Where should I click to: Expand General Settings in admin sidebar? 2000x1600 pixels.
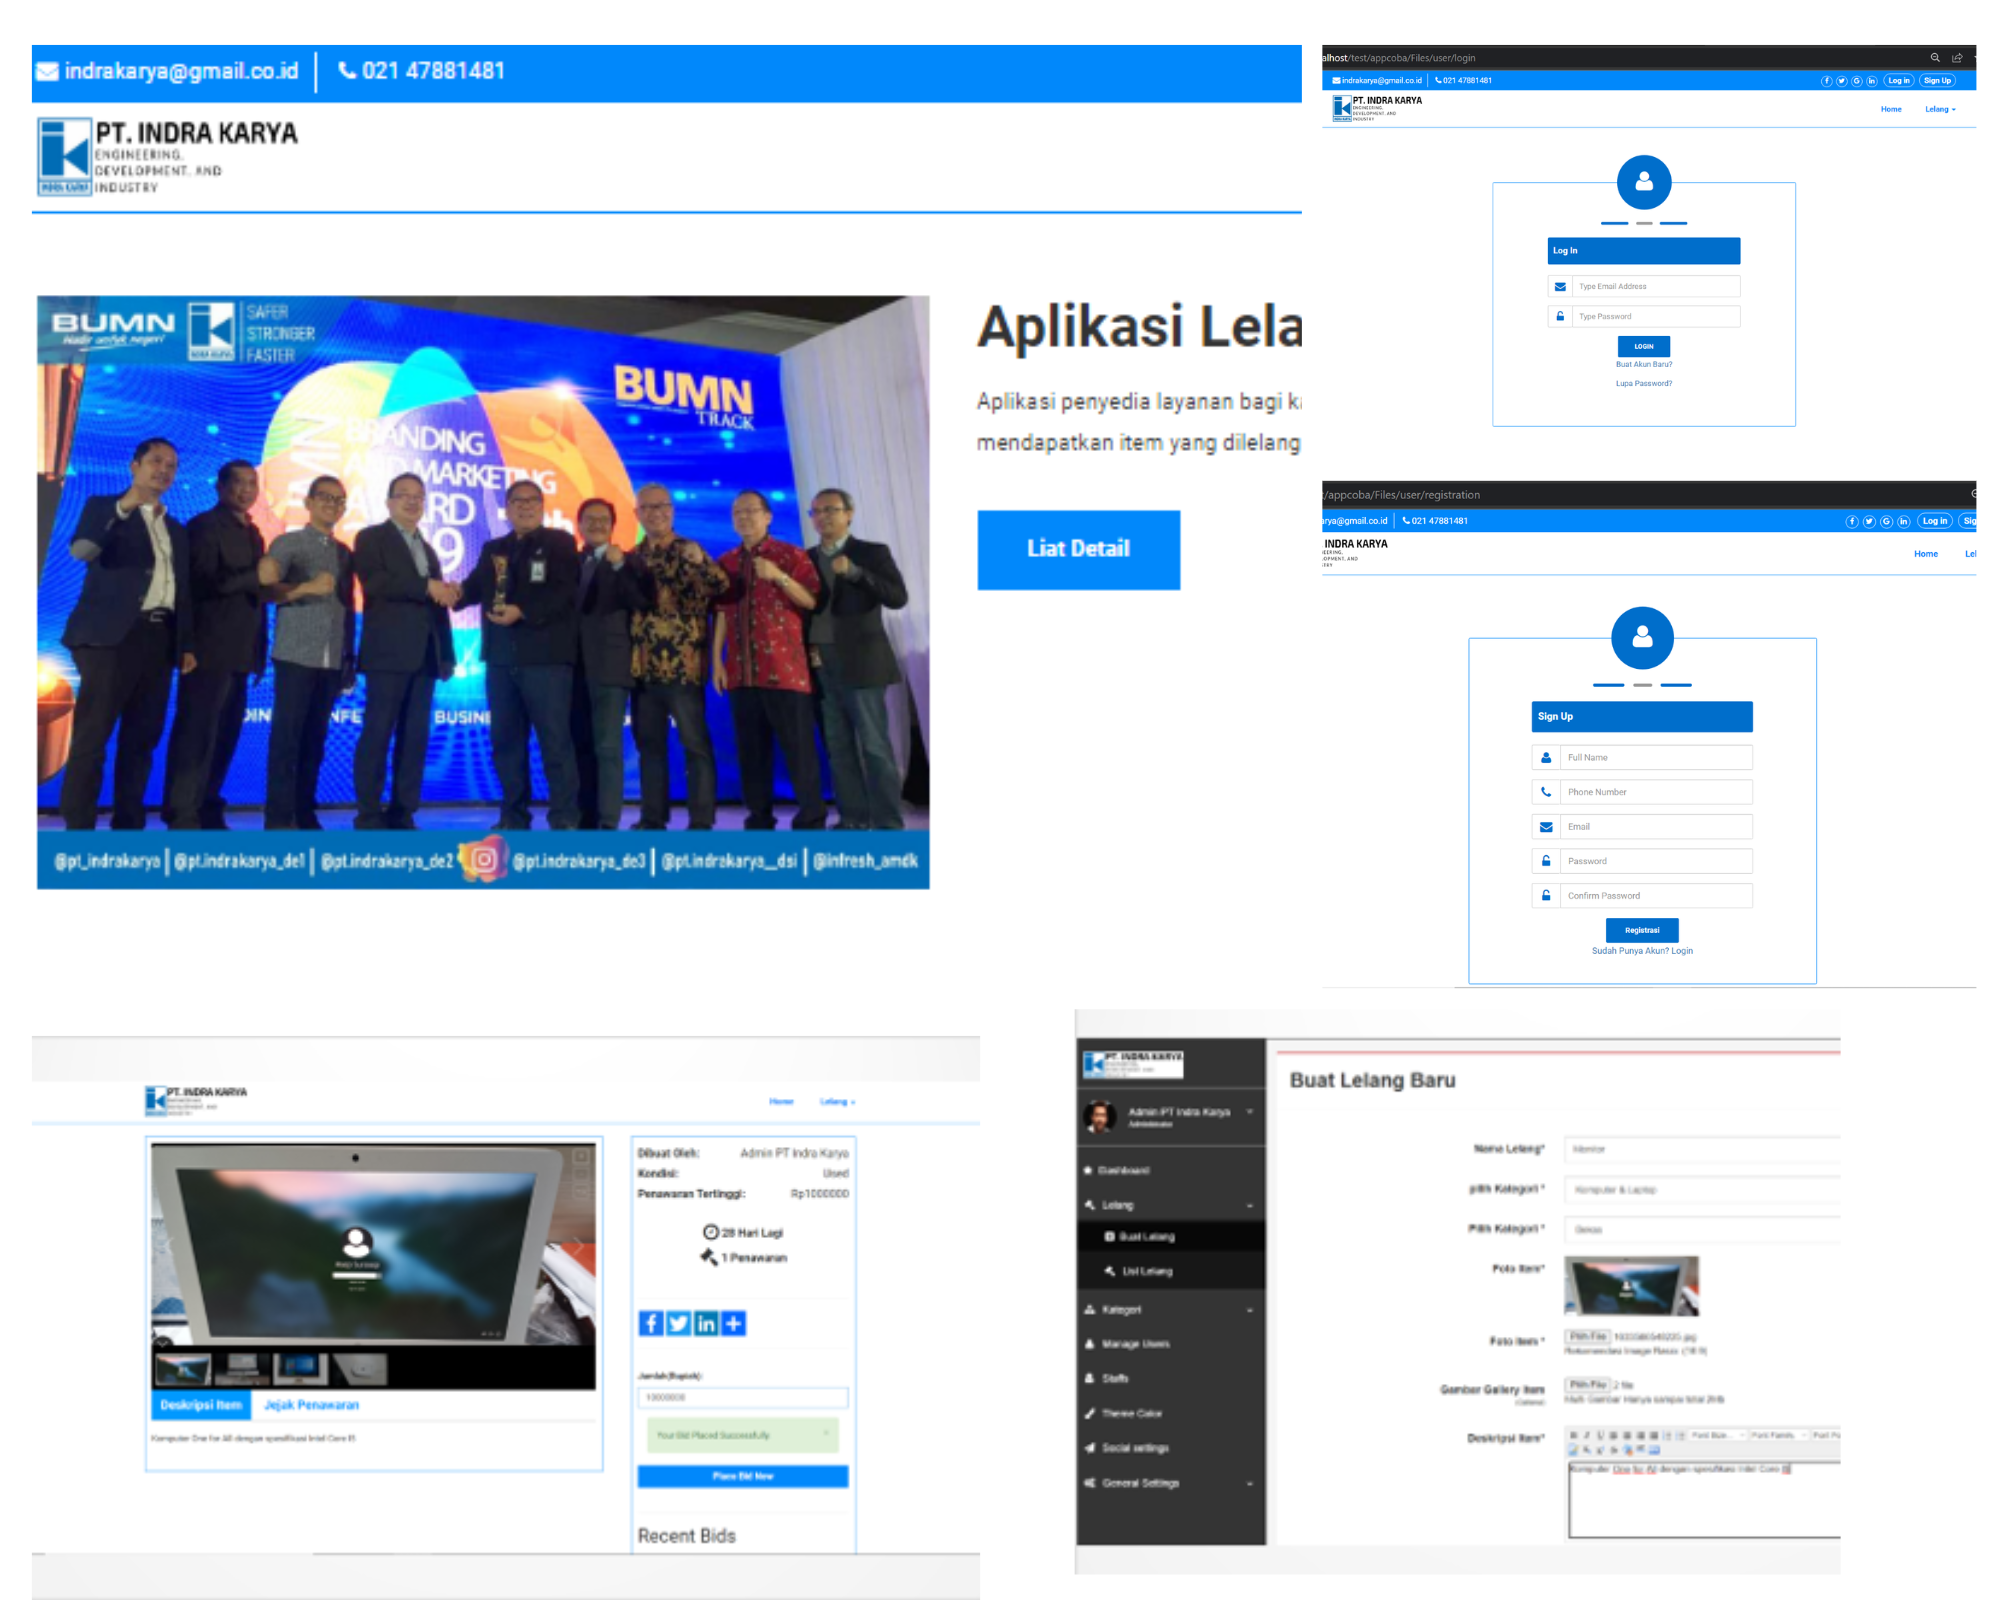[1171, 1482]
